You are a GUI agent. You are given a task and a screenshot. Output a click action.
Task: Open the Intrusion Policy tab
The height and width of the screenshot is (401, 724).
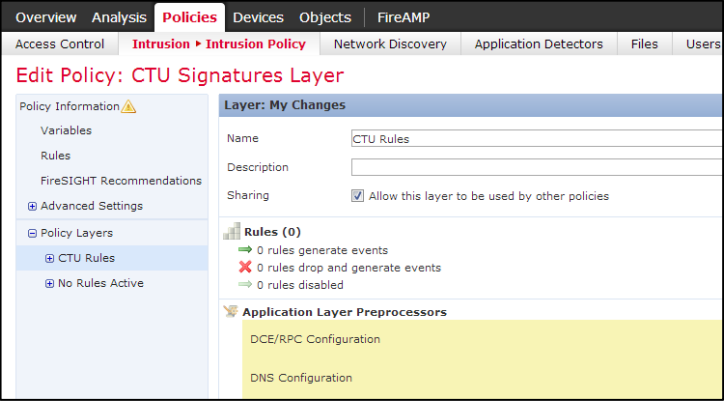pos(219,44)
